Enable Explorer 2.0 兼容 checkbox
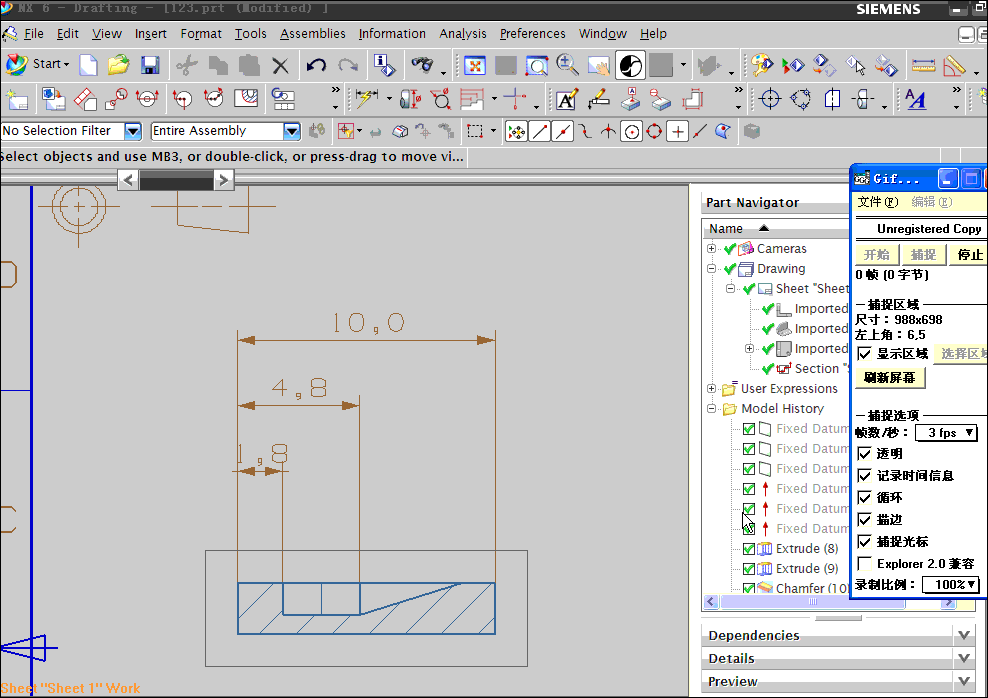 [x=865, y=564]
